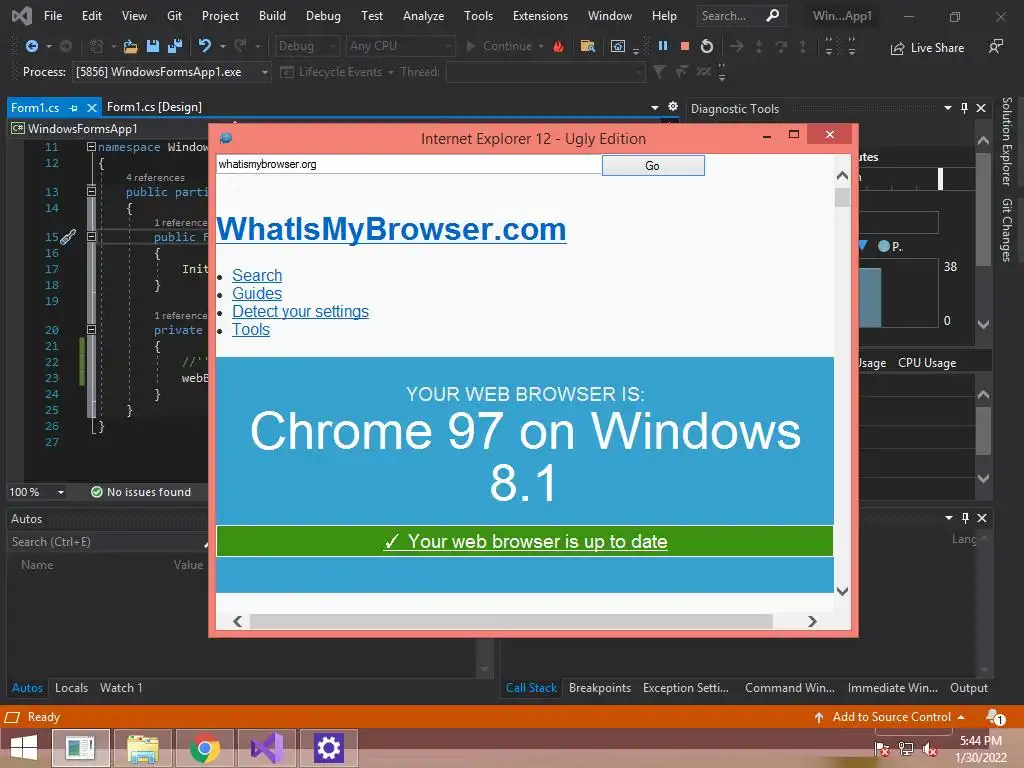Click the volume muted tray icon
The width and height of the screenshot is (1024, 768).
tap(930, 749)
